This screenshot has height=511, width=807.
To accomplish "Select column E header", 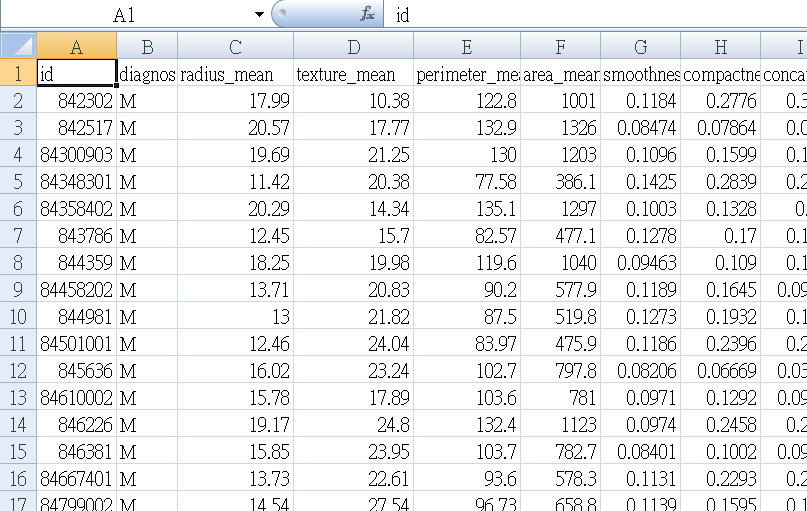I will (467, 47).
